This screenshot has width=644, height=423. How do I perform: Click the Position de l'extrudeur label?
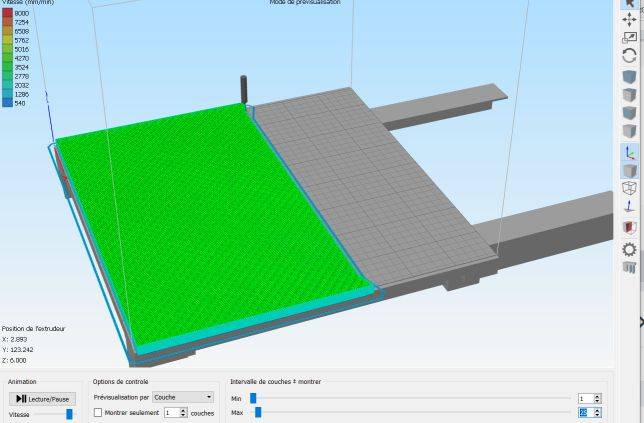click(x=33, y=329)
